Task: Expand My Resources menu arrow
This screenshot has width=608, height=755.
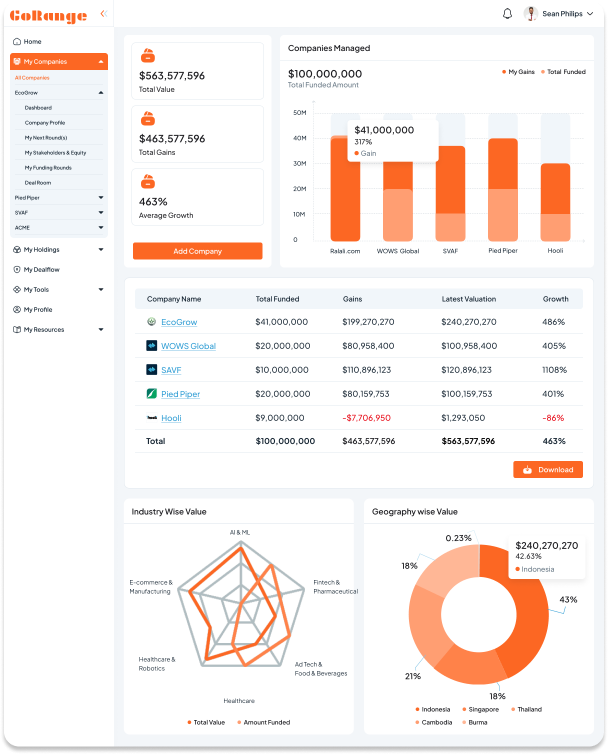Action: click(101, 329)
